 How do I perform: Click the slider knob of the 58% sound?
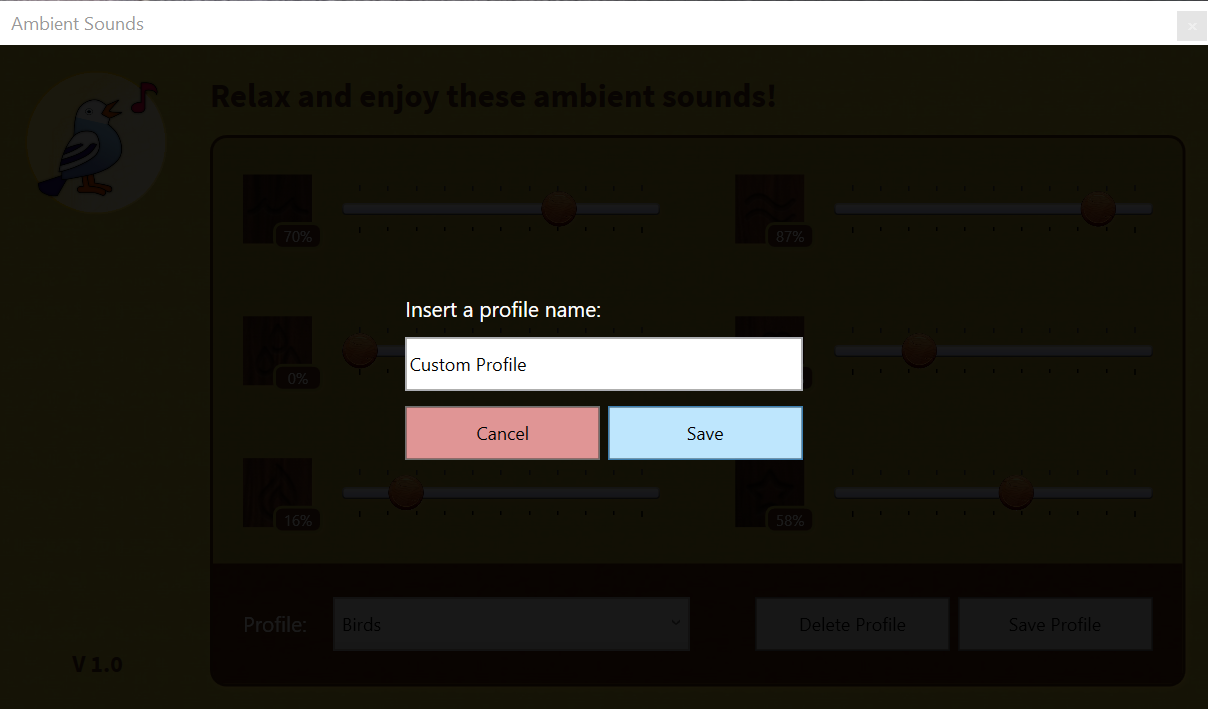click(x=1016, y=492)
